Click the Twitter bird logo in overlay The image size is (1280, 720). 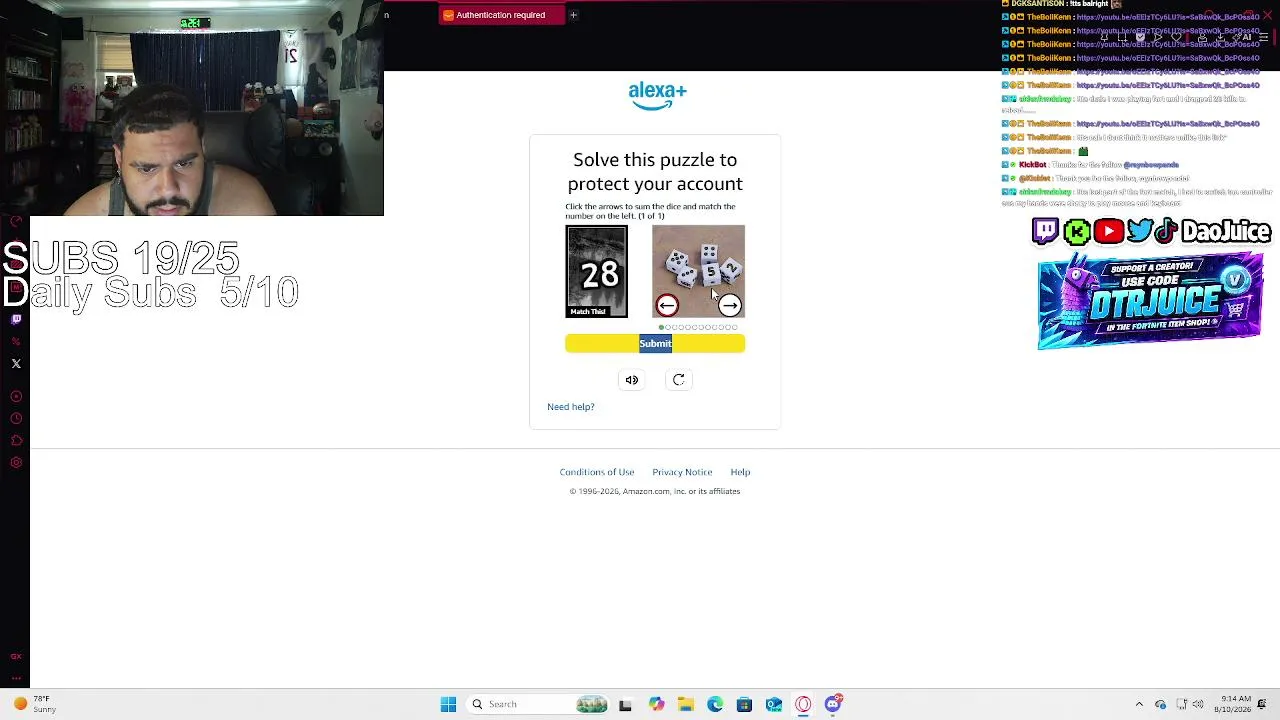(1140, 232)
